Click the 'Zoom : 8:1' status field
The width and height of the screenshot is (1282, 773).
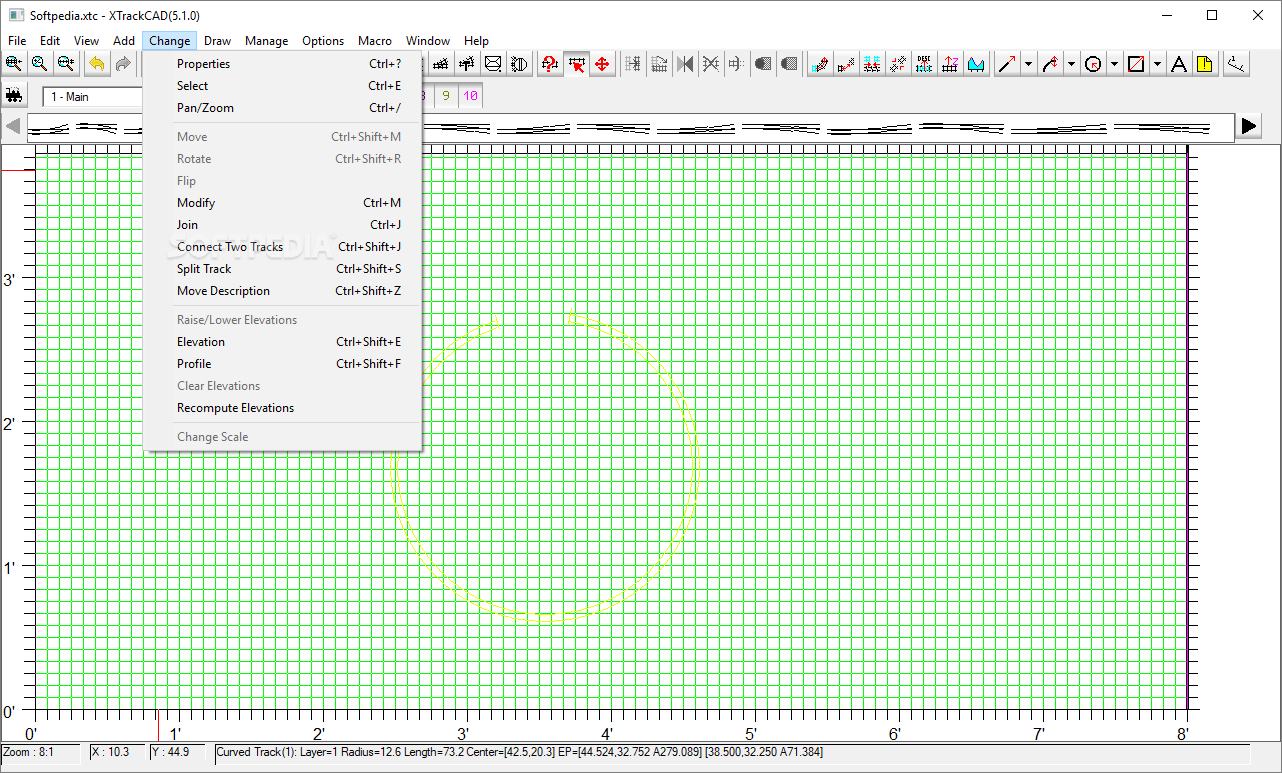(x=41, y=752)
